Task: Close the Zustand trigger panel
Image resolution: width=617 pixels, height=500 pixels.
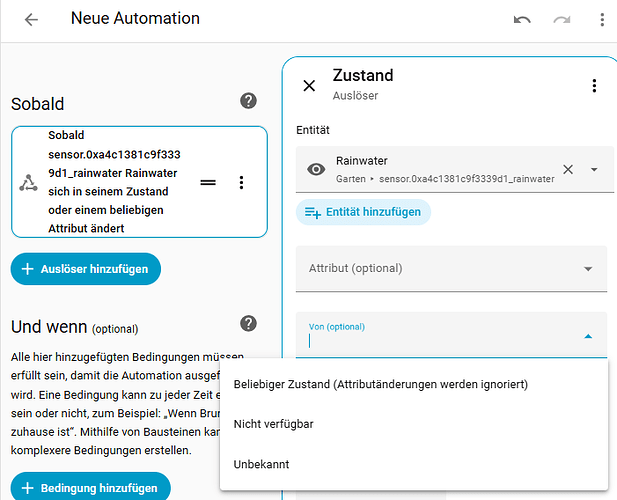Action: pos(309,86)
